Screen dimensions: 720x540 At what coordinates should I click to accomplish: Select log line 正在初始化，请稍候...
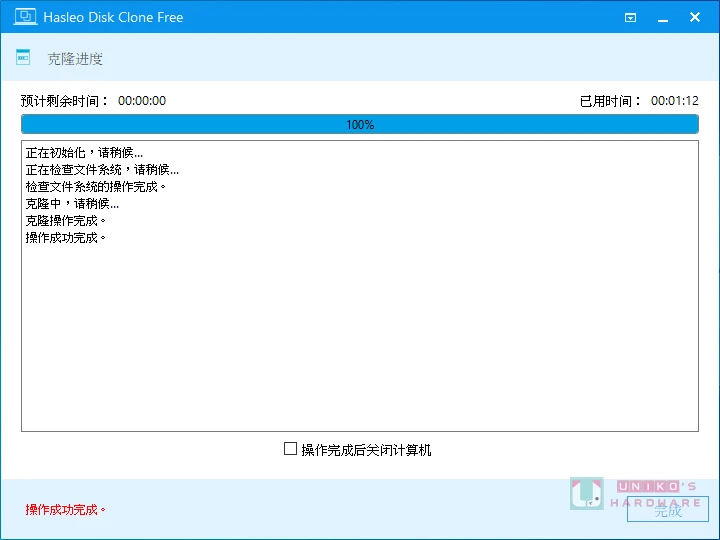click(x=84, y=152)
